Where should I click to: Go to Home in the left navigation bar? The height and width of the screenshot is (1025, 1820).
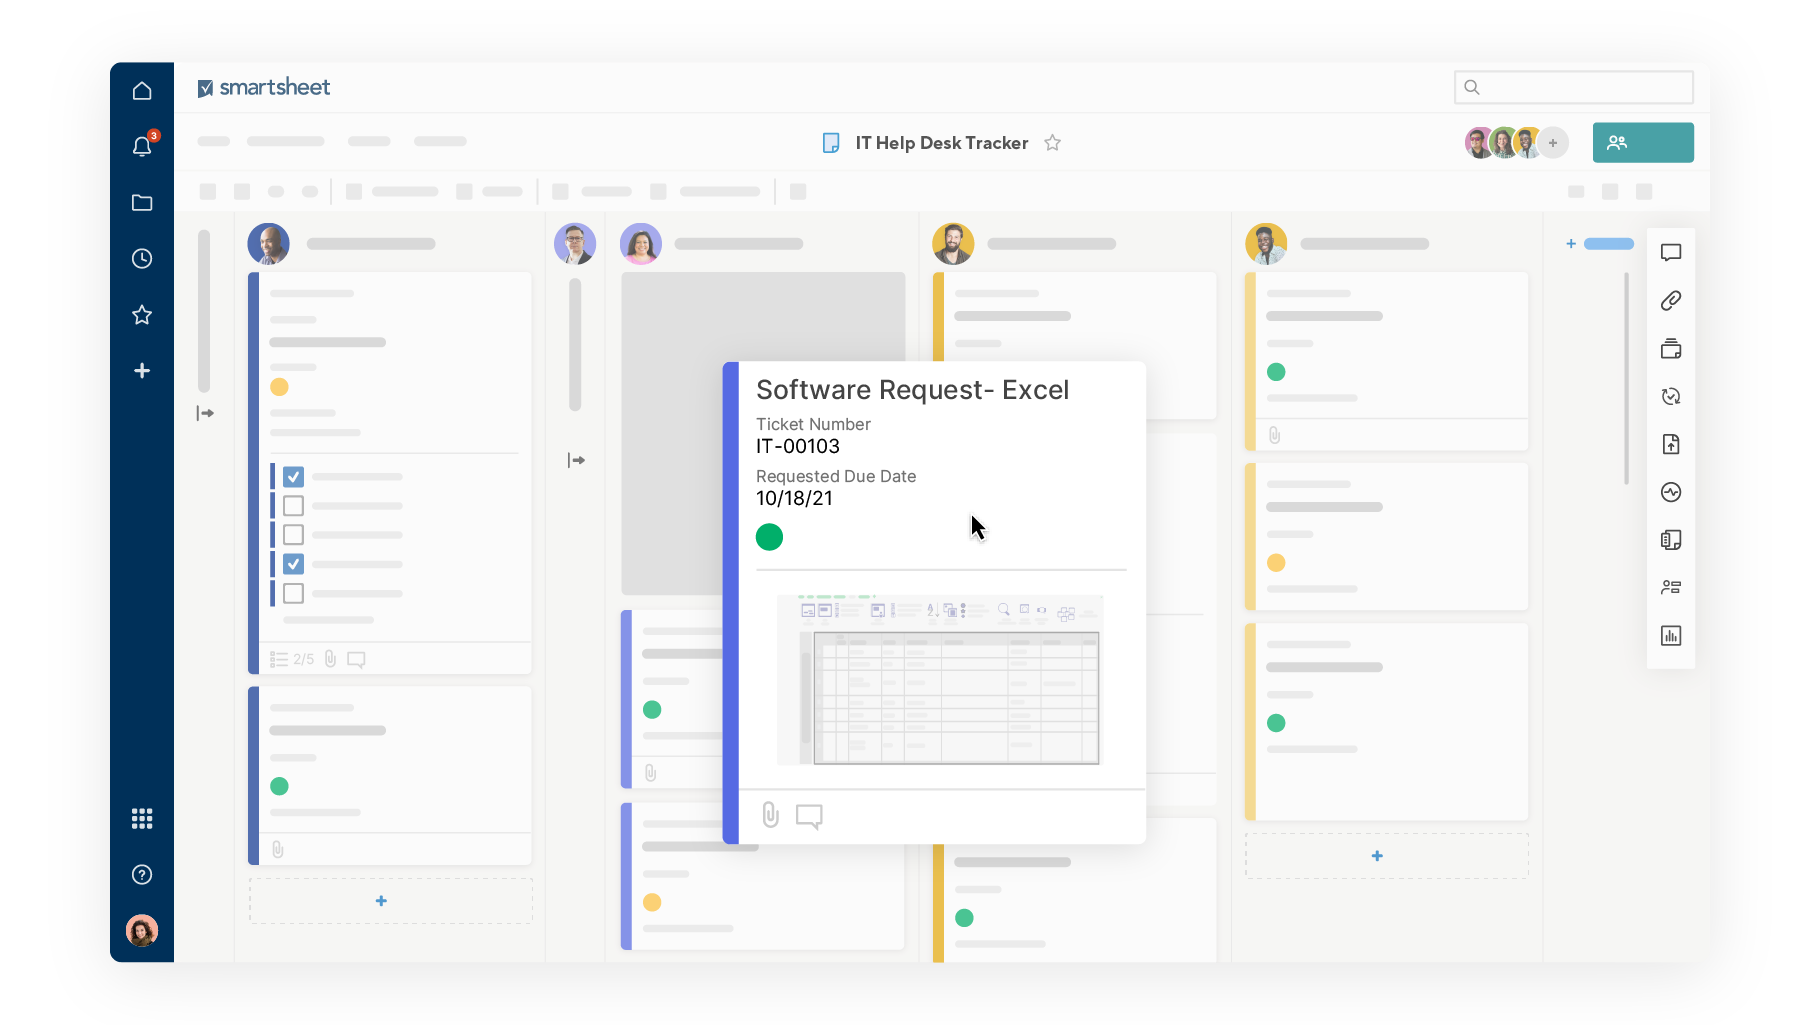point(142,91)
